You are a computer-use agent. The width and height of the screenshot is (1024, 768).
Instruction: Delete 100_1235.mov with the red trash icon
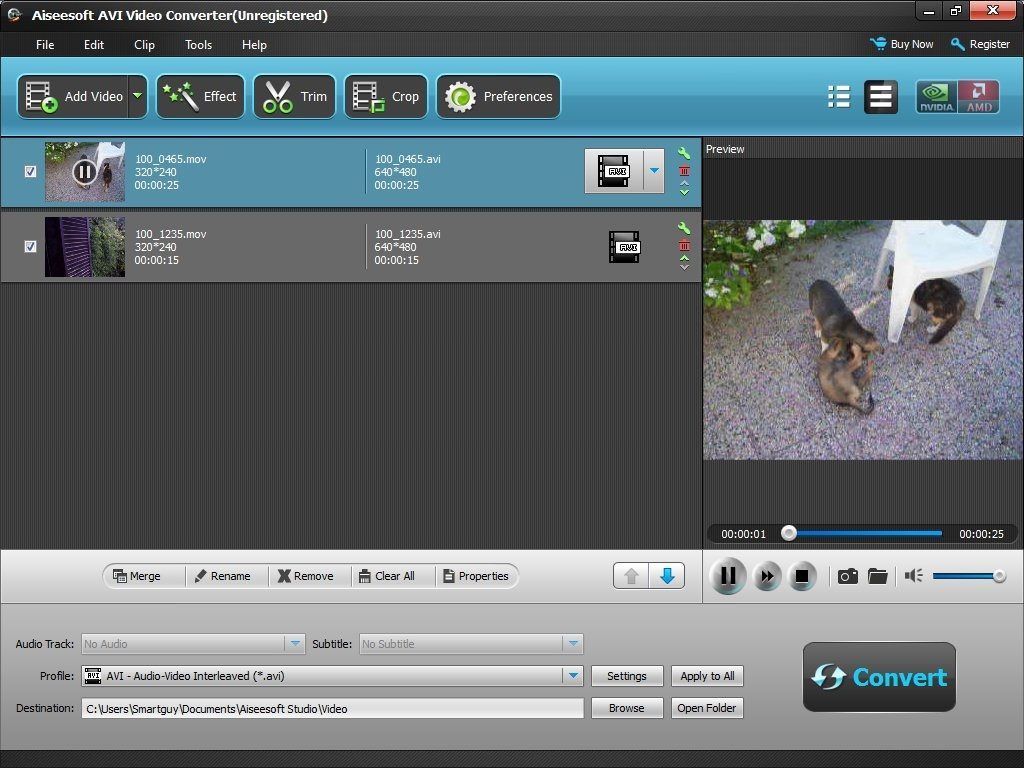(x=684, y=246)
